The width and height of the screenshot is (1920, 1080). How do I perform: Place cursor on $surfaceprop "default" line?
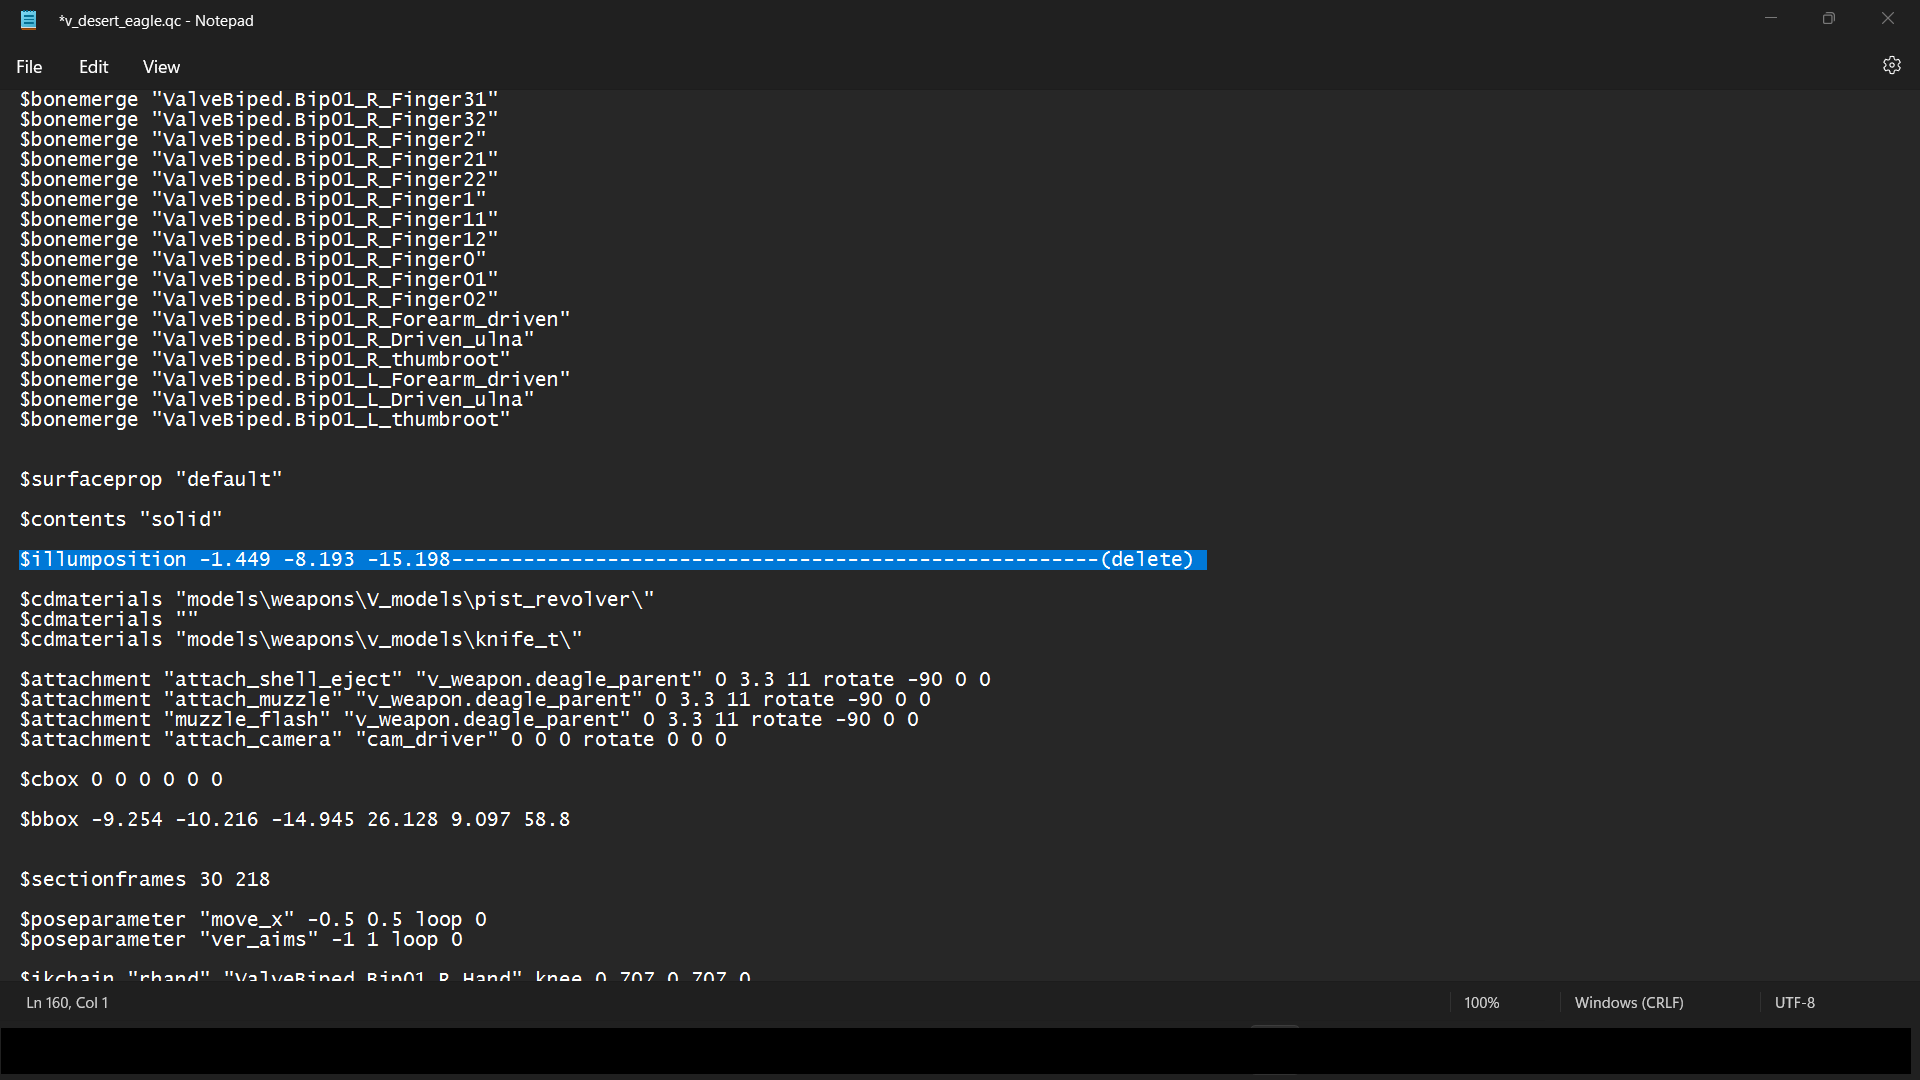pyautogui.click(x=151, y=480)
